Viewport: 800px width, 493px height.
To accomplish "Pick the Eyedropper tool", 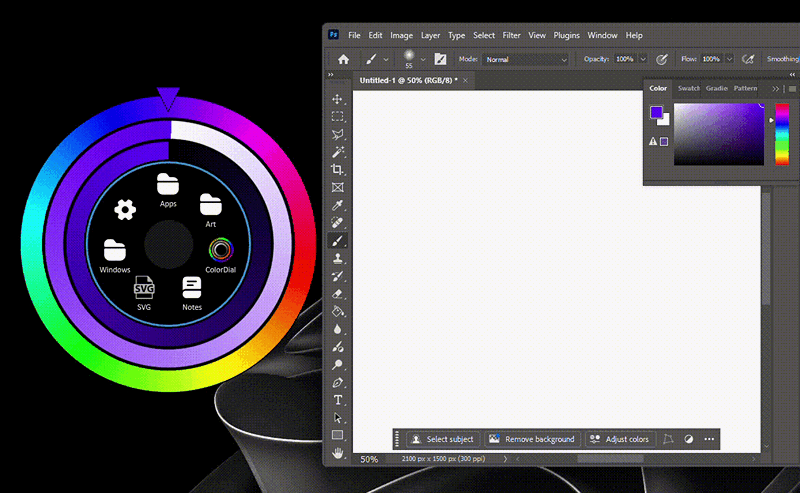I will click(338, 205).
